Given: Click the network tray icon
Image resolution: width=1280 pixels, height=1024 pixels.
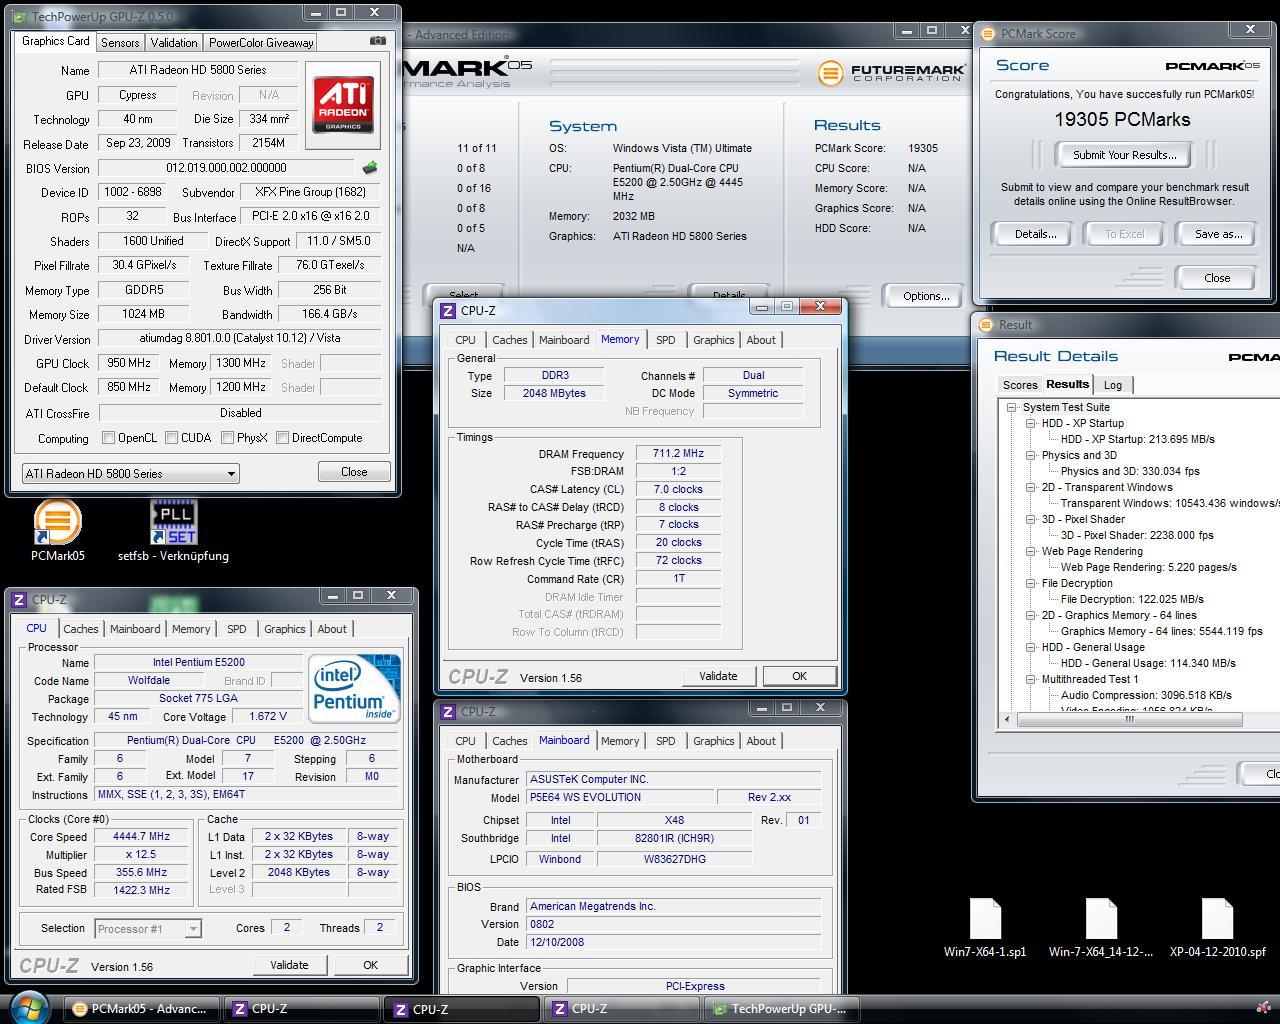Looking at the screenshot, I should pos(1263,1009).
